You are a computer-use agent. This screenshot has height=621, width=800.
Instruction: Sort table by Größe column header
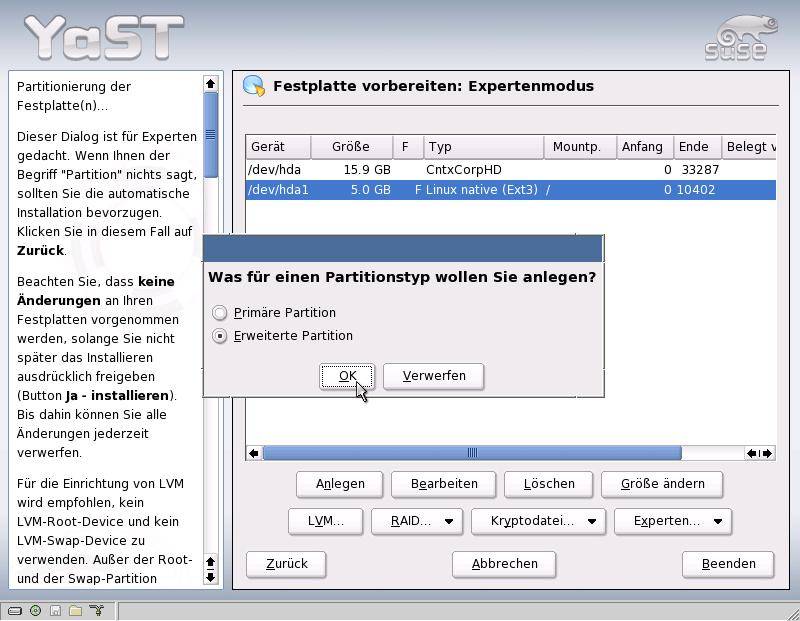pyautogui.click(x=351, y=147)
